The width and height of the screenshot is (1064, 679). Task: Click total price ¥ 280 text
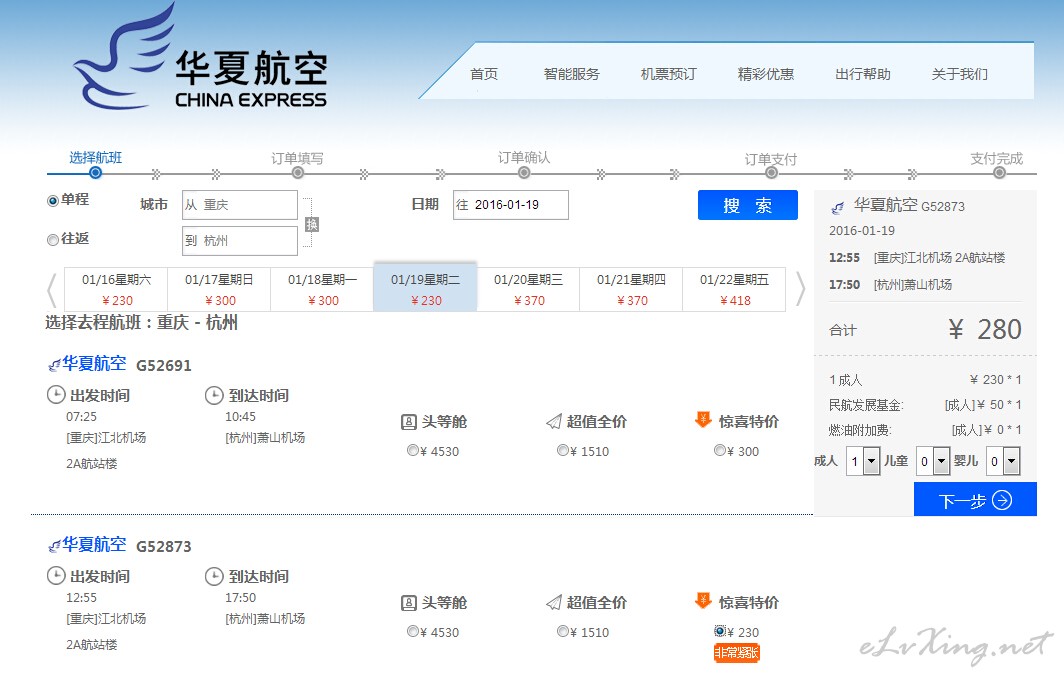tap(985, 330)
